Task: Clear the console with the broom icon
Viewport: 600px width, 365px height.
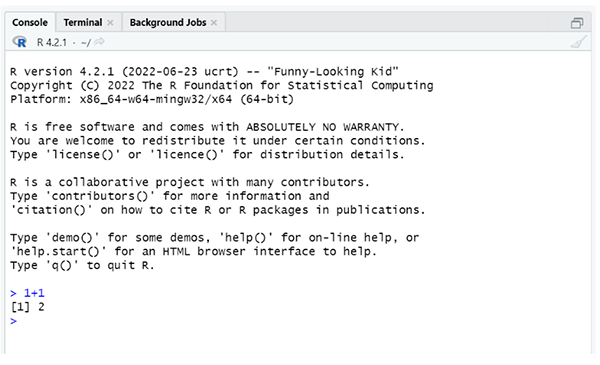Action: (x=578, y=42)
